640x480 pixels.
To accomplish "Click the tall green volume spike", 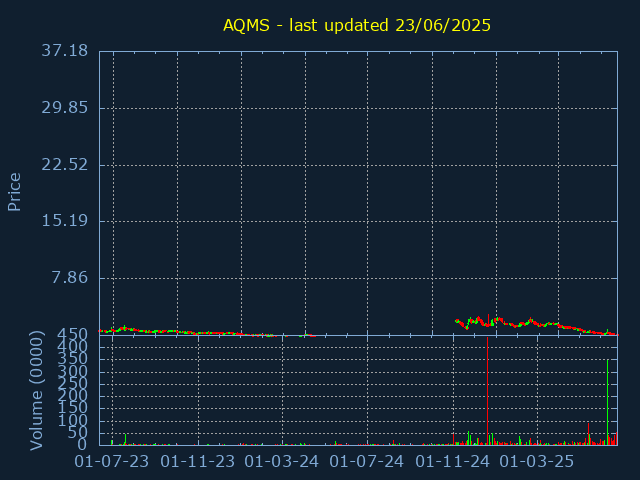I will [x=607, y=402].
